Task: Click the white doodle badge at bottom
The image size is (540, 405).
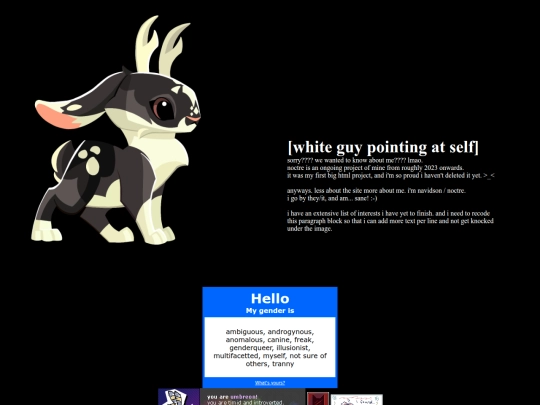Action: (x=357, y=400)
